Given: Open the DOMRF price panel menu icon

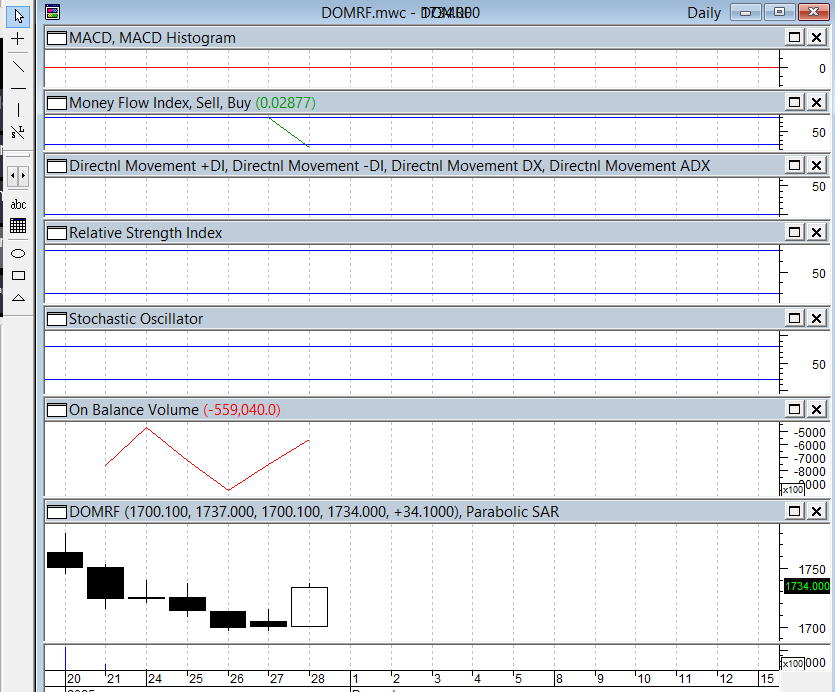Looking at the screenshot, I should pyautogui.click(x=57, y=512).
